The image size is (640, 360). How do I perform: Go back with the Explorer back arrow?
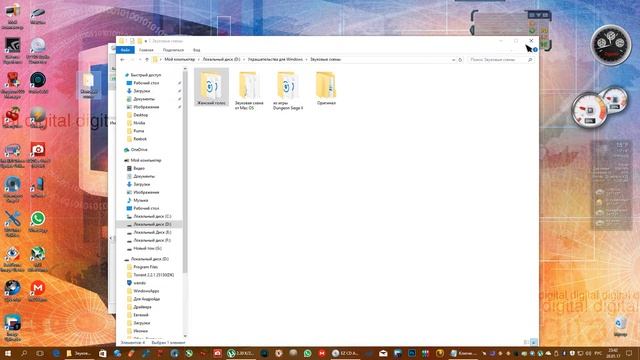point(122,60)
